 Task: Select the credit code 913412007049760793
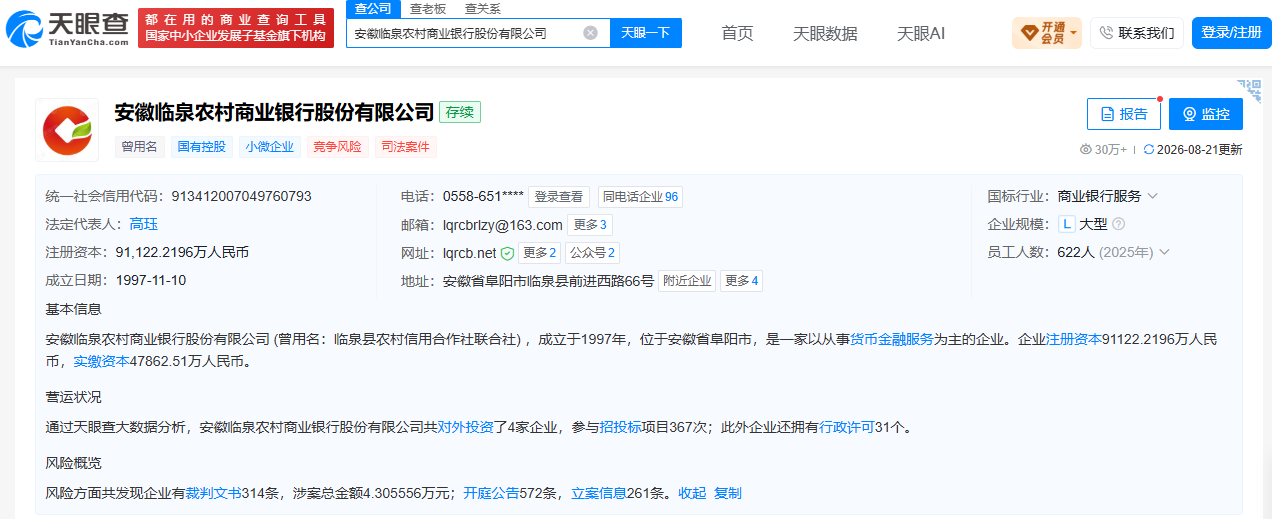tap(241, 196)
